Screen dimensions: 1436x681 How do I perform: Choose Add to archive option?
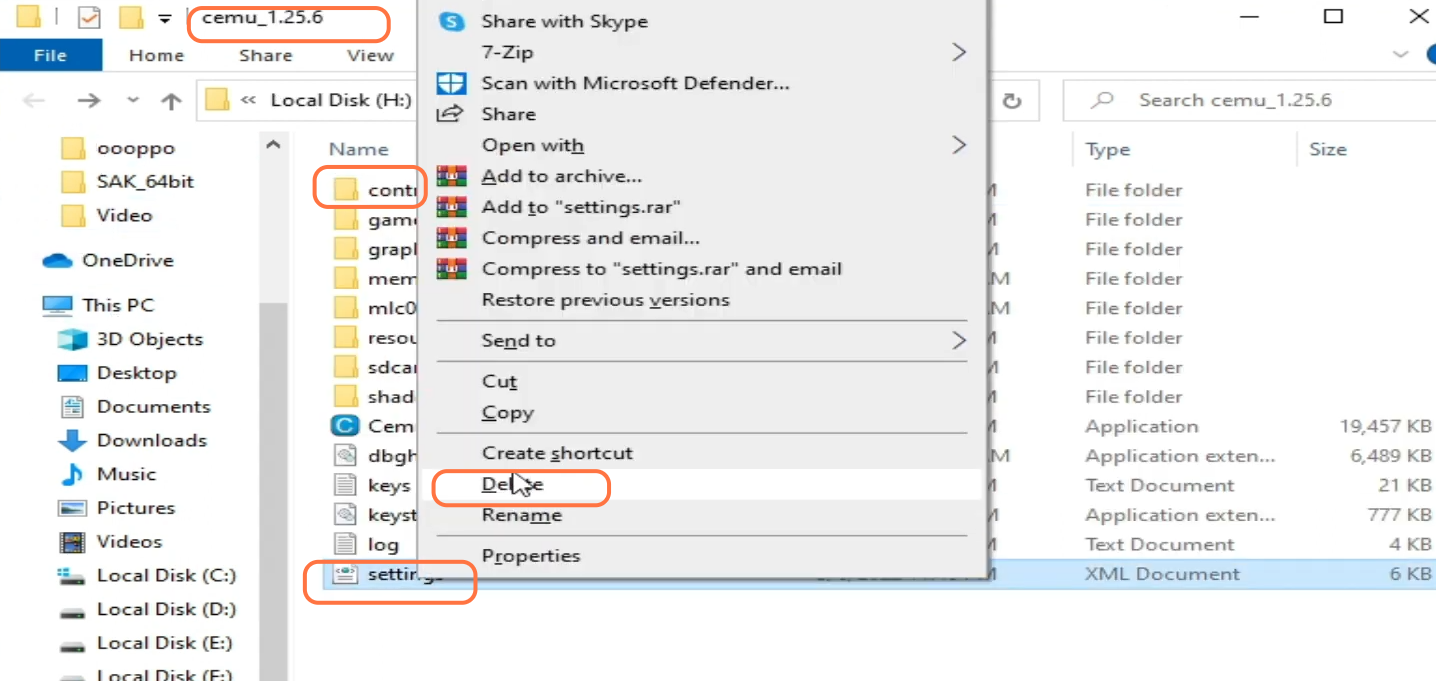tap(561, 176)
